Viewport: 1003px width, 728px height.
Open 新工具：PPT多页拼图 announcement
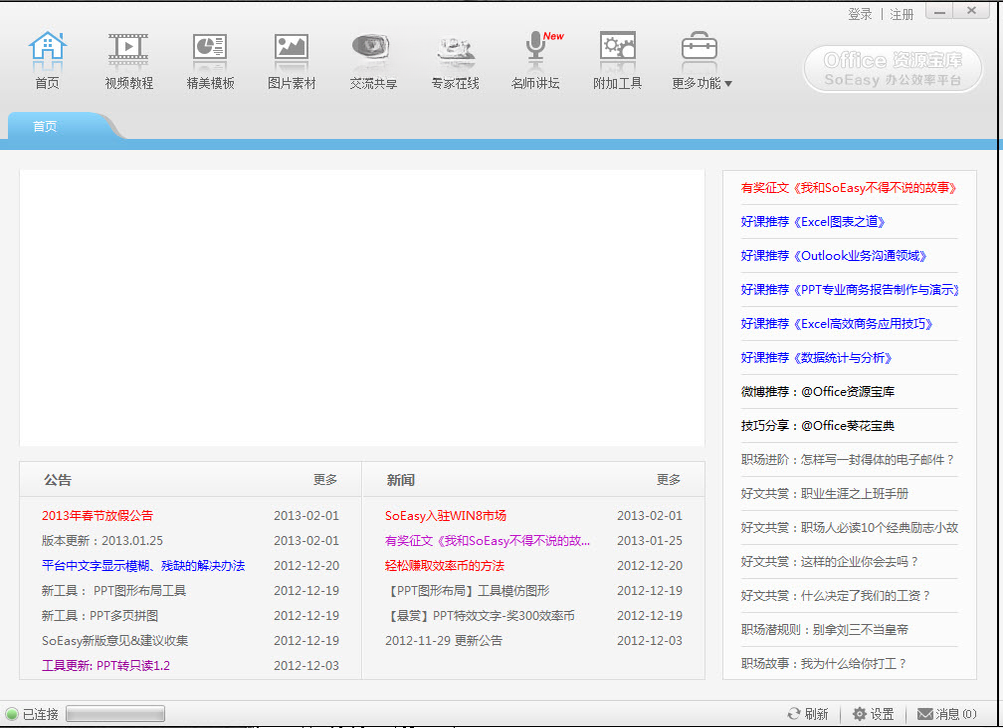point(100,615)
